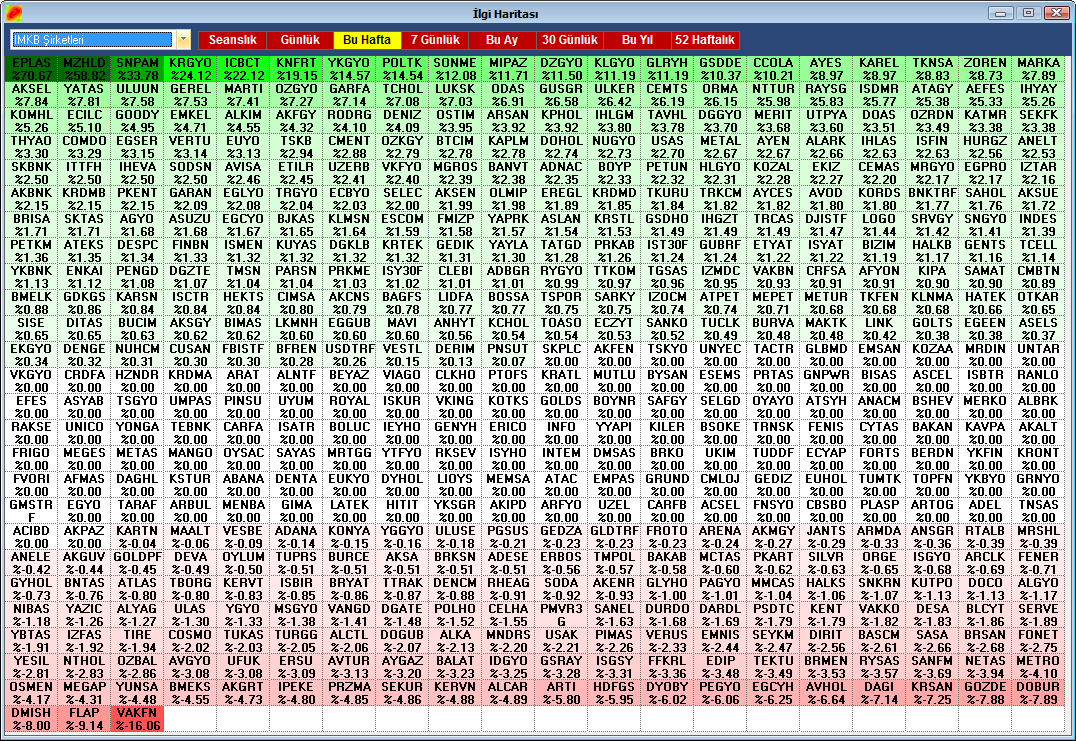This screenshot has width=1076, height=741.
Task: Click the IHYAY stock cell
Action: tap(1038, 95)
